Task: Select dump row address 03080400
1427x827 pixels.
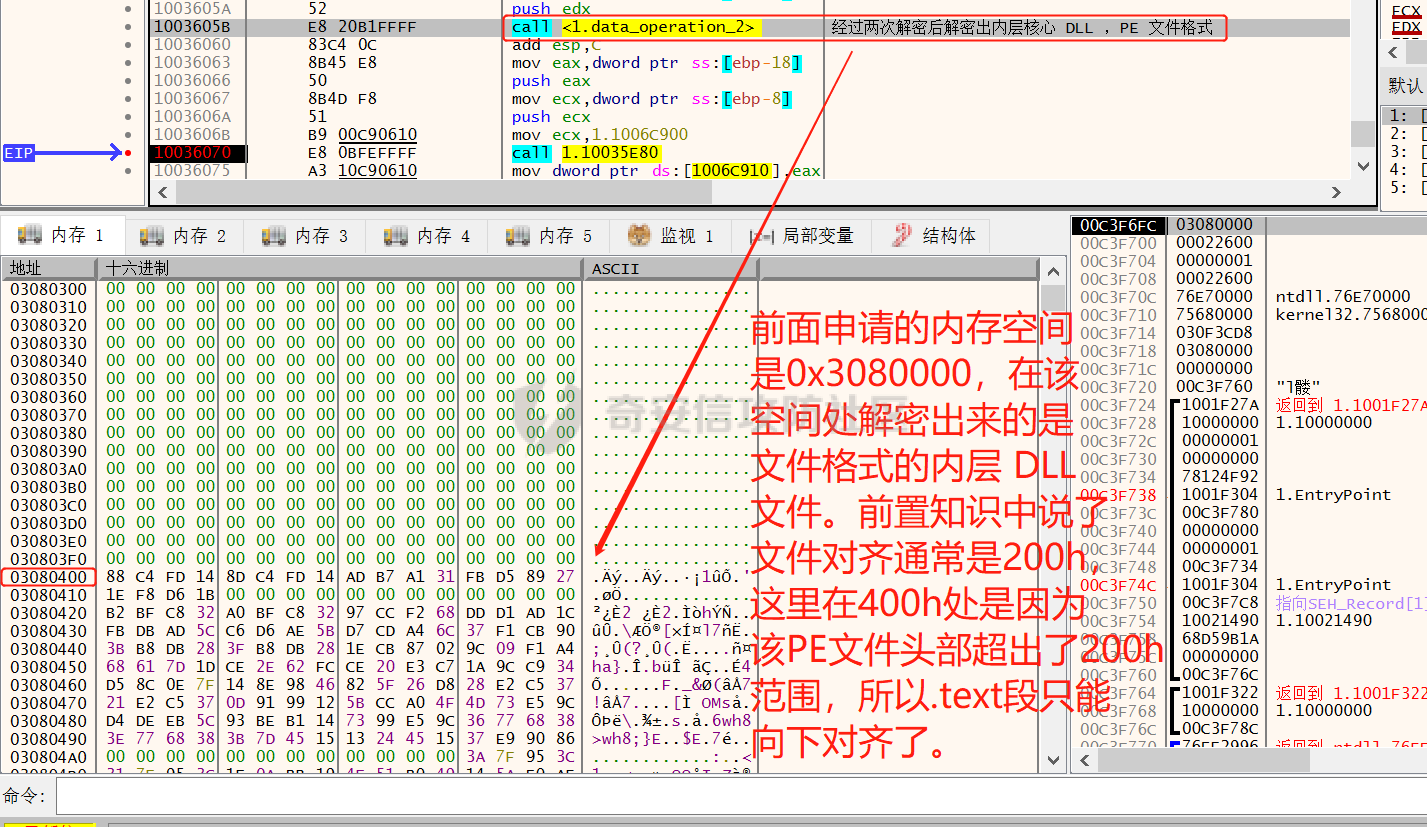Action: tap(48, 577)
